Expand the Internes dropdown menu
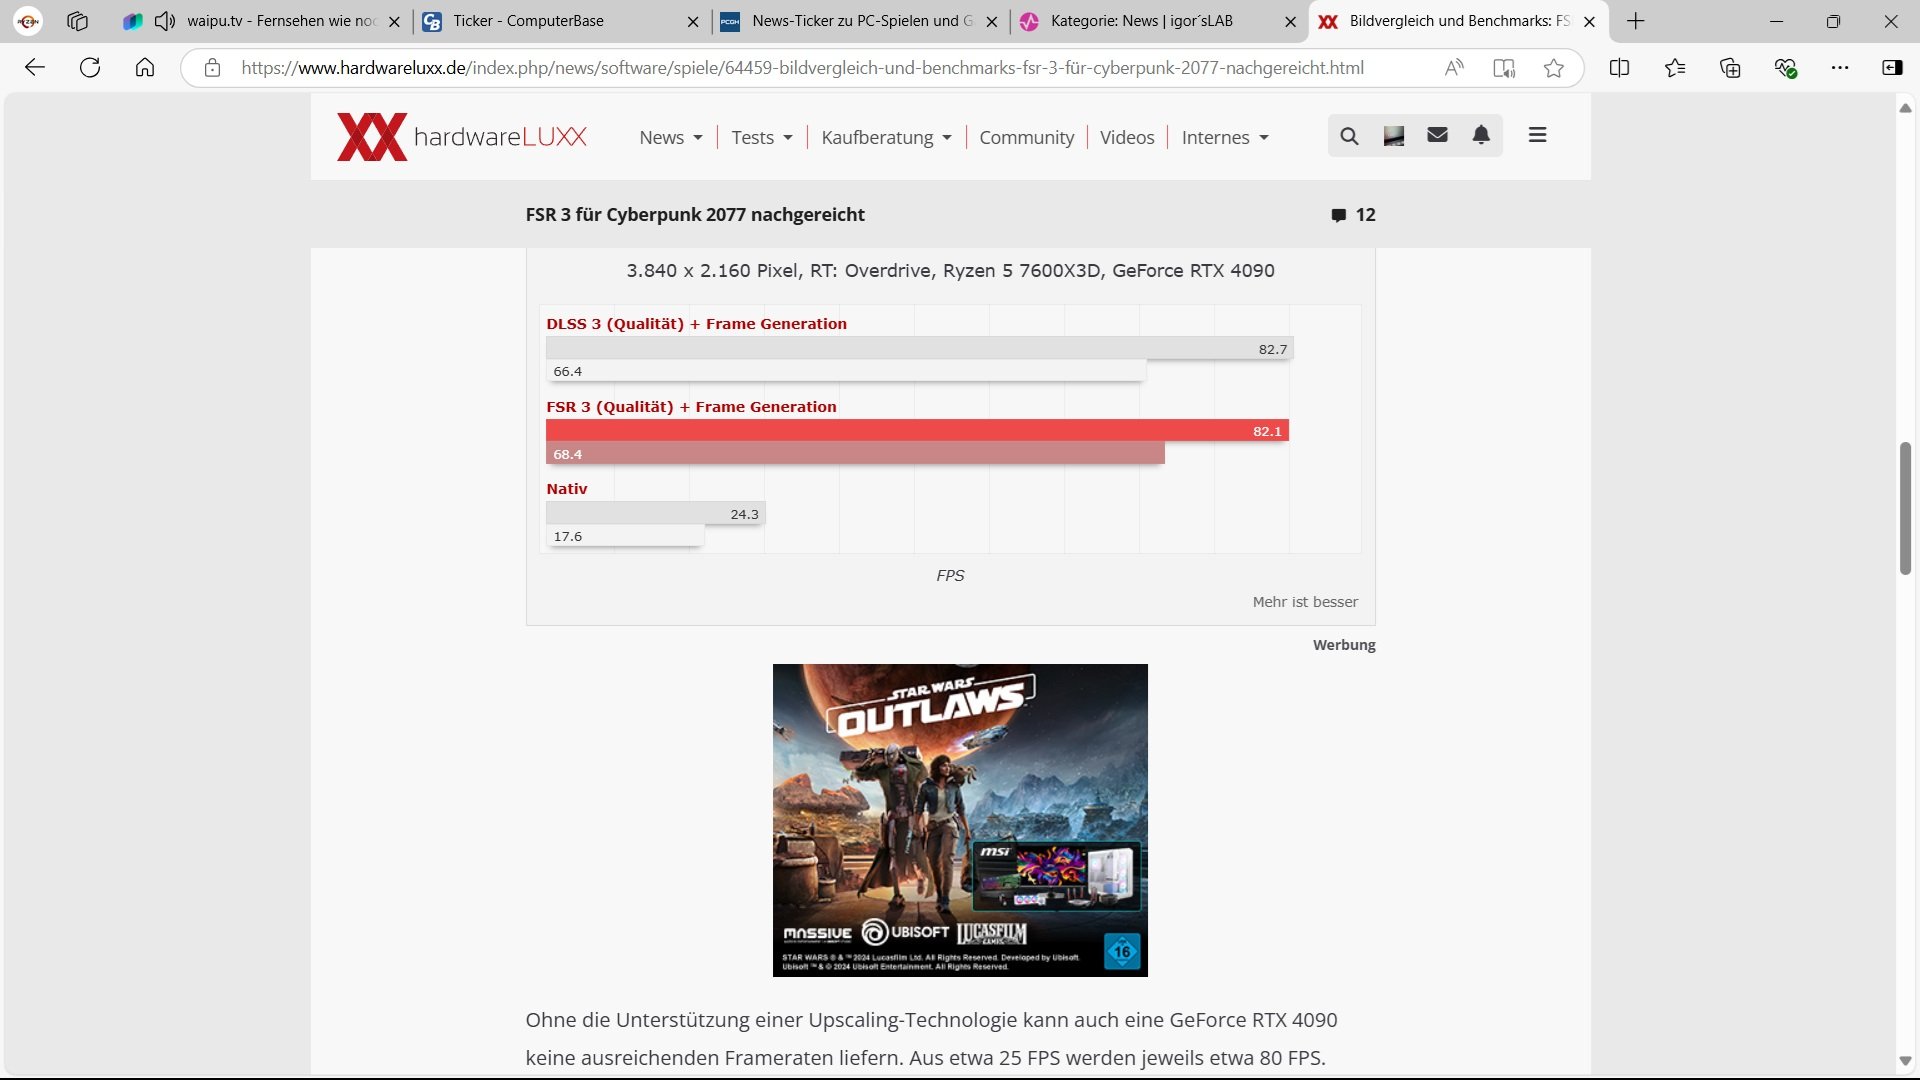The height and width of the screenshot is (1080, 1922). coord(1225,138)
